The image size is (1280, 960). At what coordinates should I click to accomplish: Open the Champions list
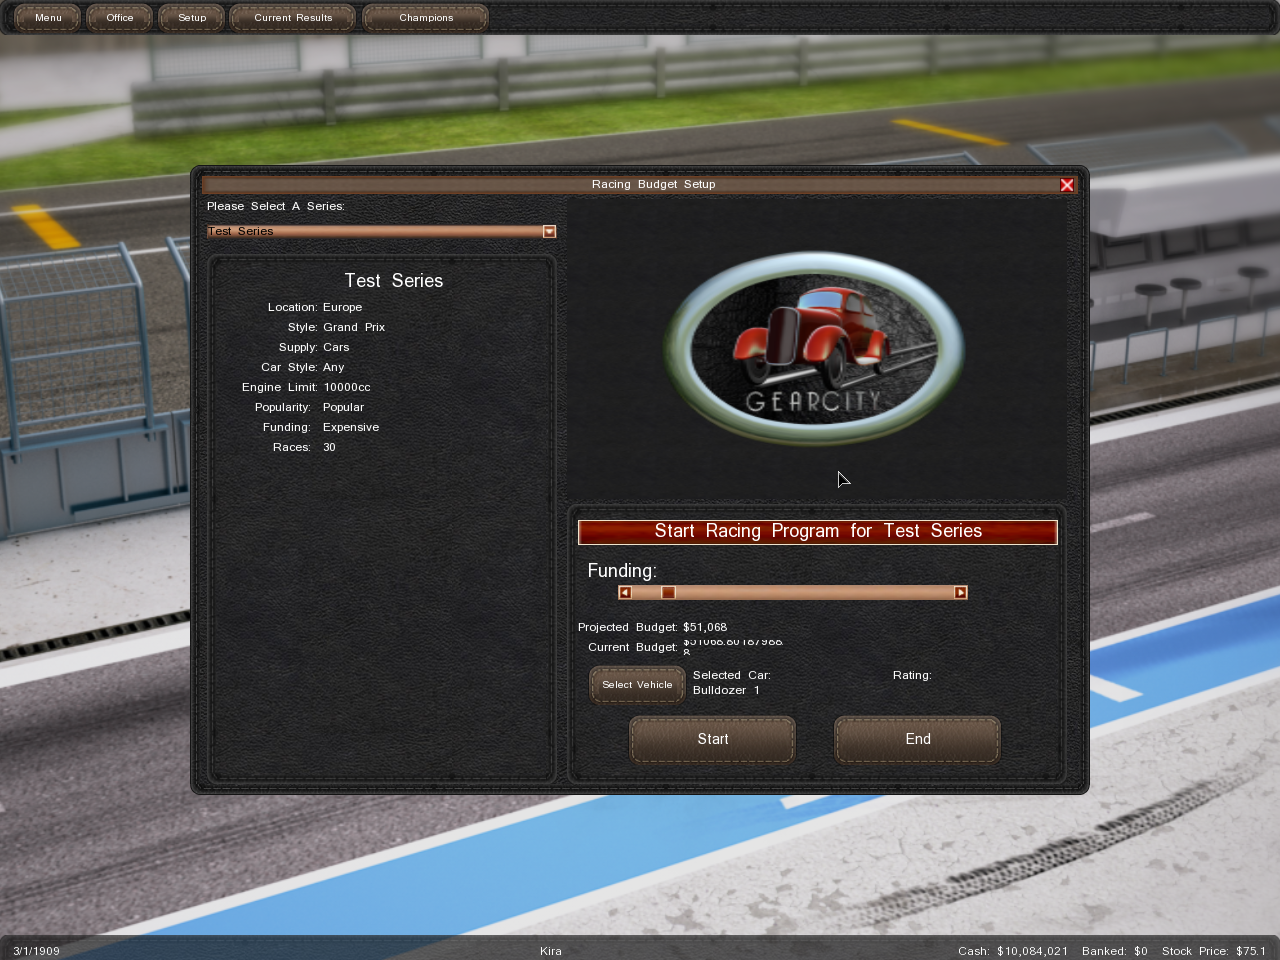(x=426, y=18)
